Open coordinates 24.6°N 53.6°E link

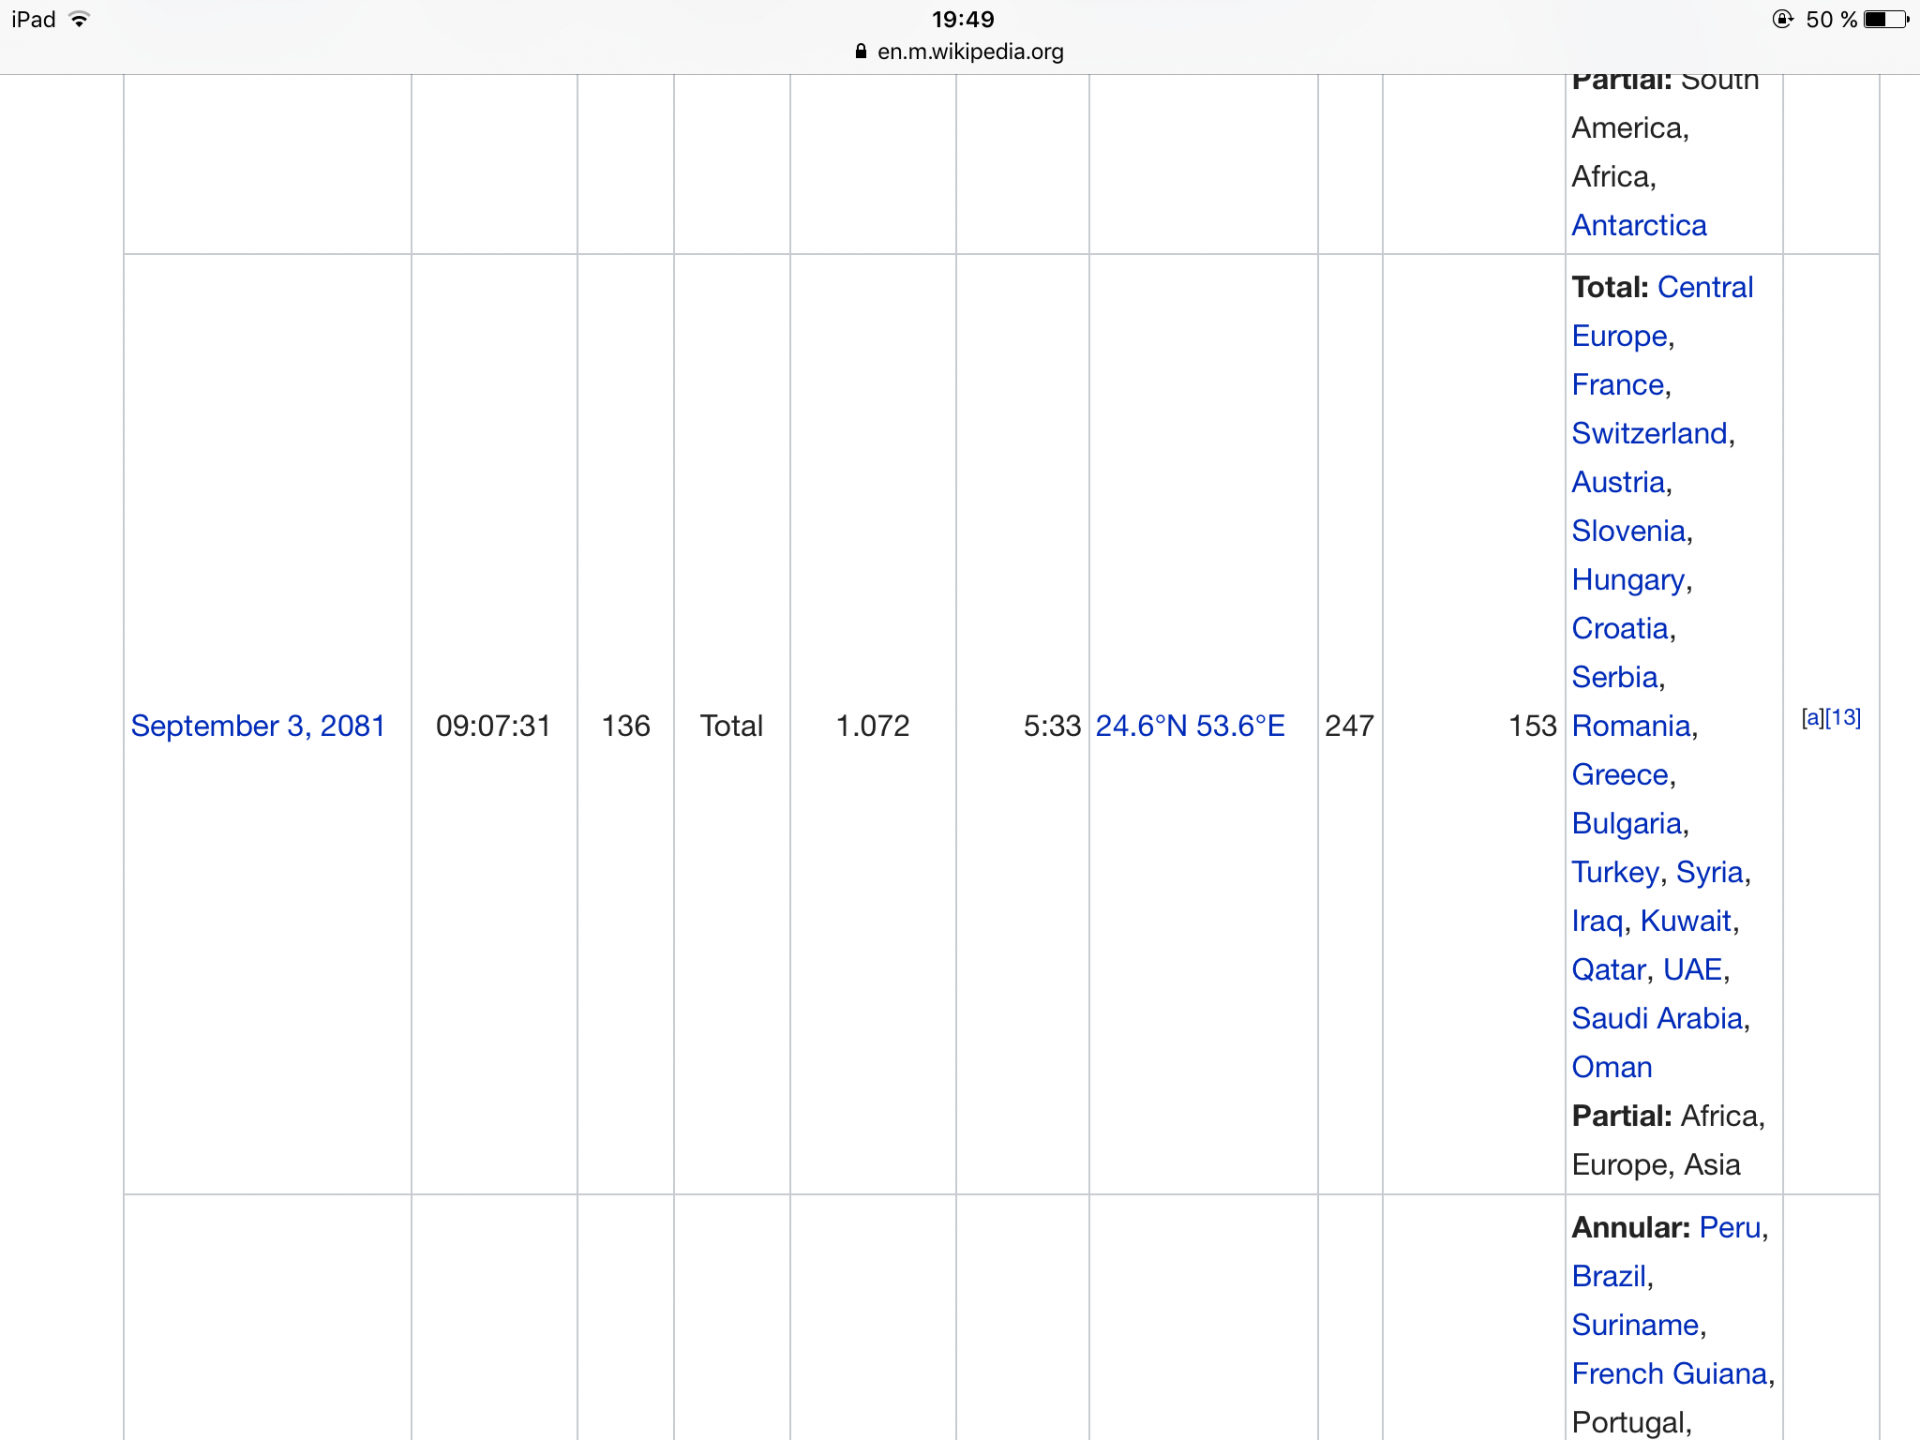pos(1190,725)
